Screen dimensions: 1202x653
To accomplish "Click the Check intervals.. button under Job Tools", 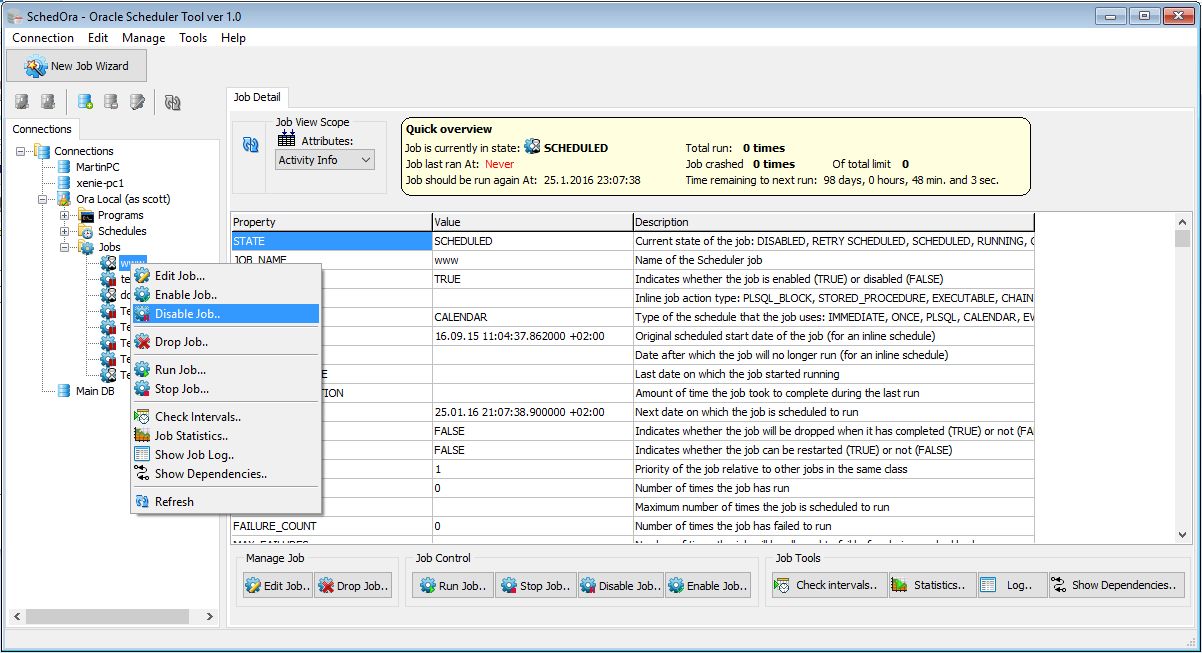I will pyautogui.click(x=830, y=586).
